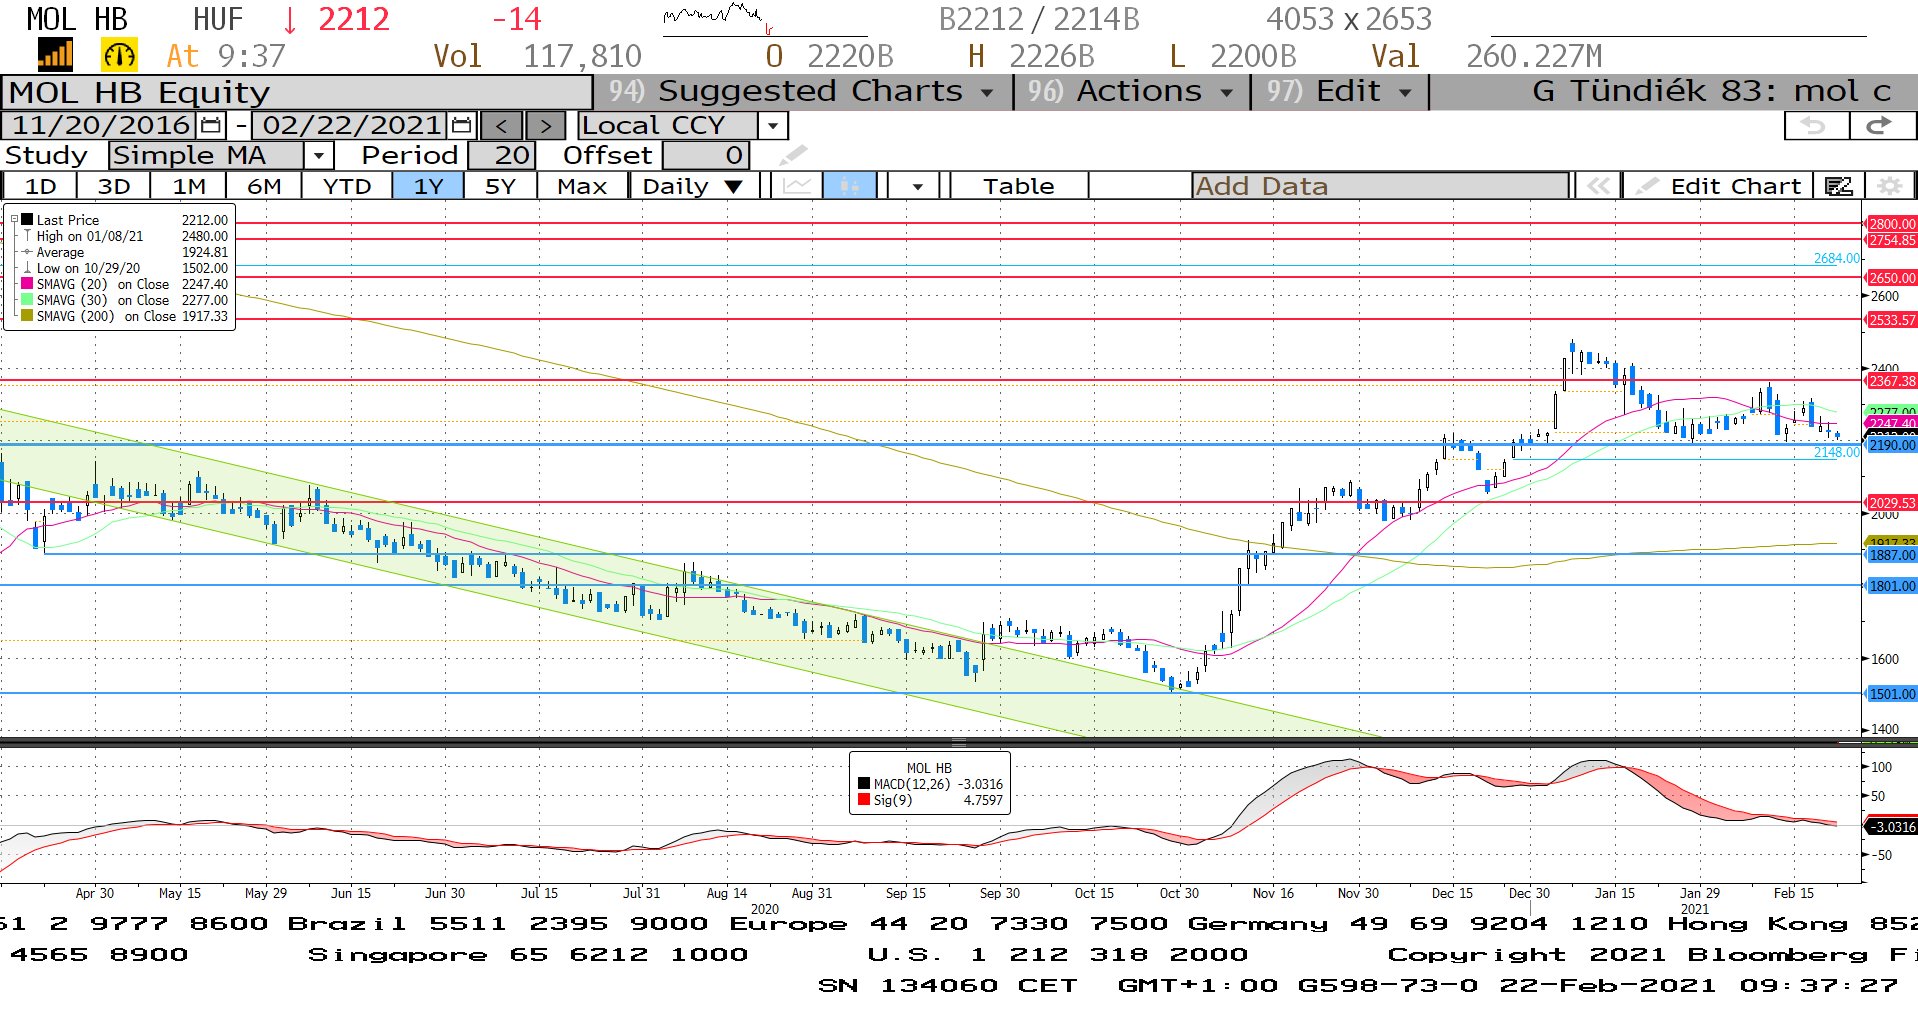Open the Actions dropdown menu

click(1131, 92)
